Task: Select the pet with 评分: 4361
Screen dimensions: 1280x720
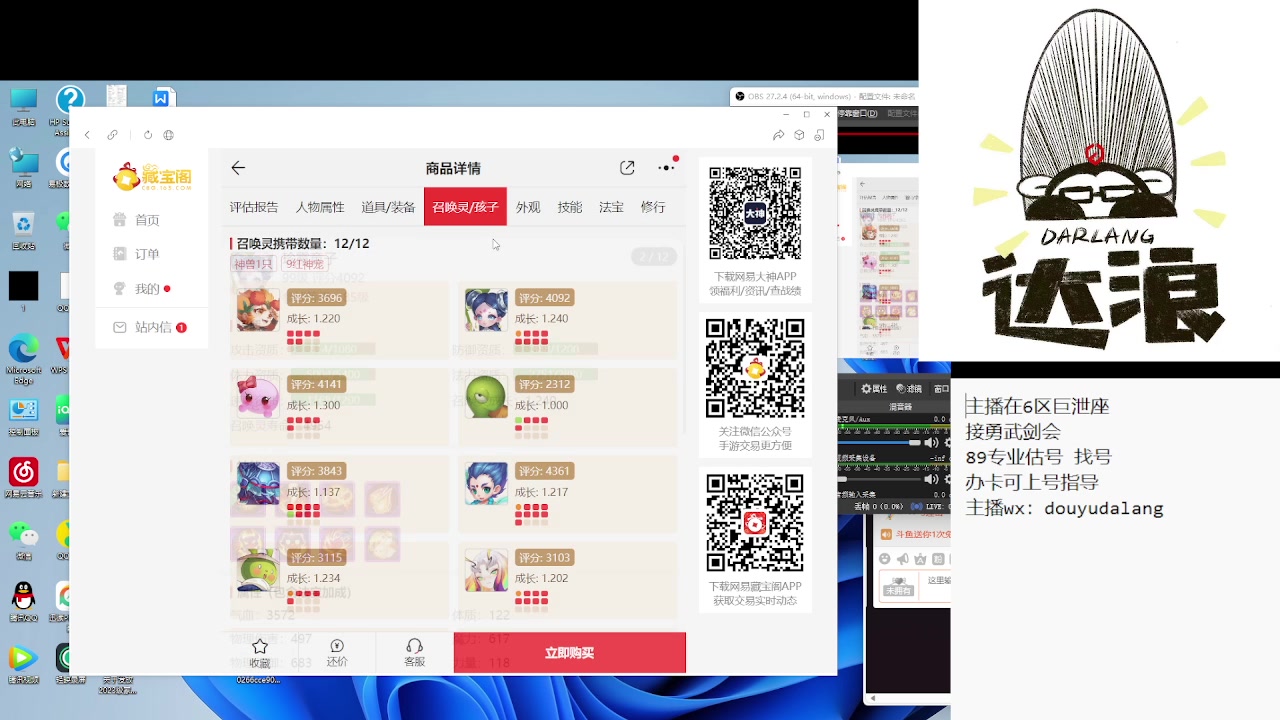Action: click(567, 493)
